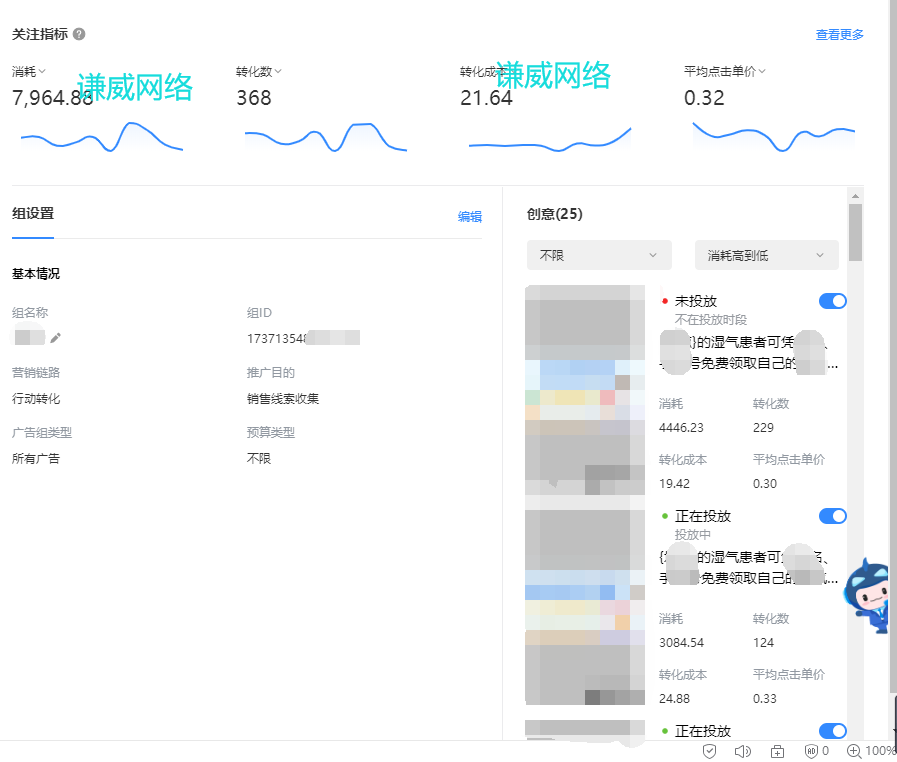Image resolution: width=897 pixels, height=762 pixels.
Task: Click the creatives panel scrollbar thumb
Action: (x=855, y=232)
